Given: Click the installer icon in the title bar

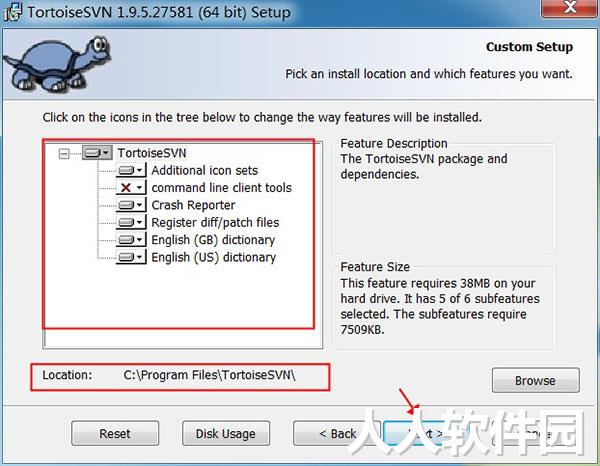Looking at the screenshot, I should click(x=13, y=12).
